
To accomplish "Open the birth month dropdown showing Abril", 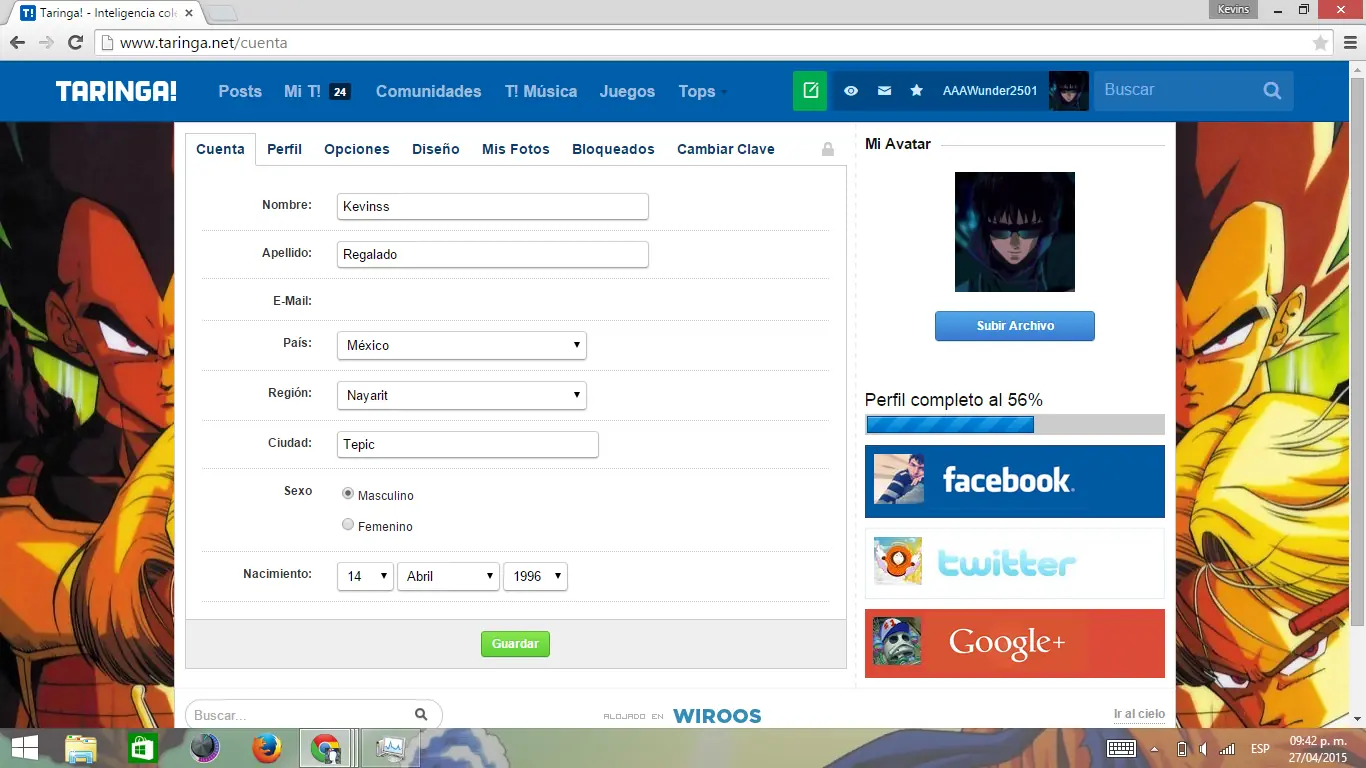I will (x=448, y=576).
